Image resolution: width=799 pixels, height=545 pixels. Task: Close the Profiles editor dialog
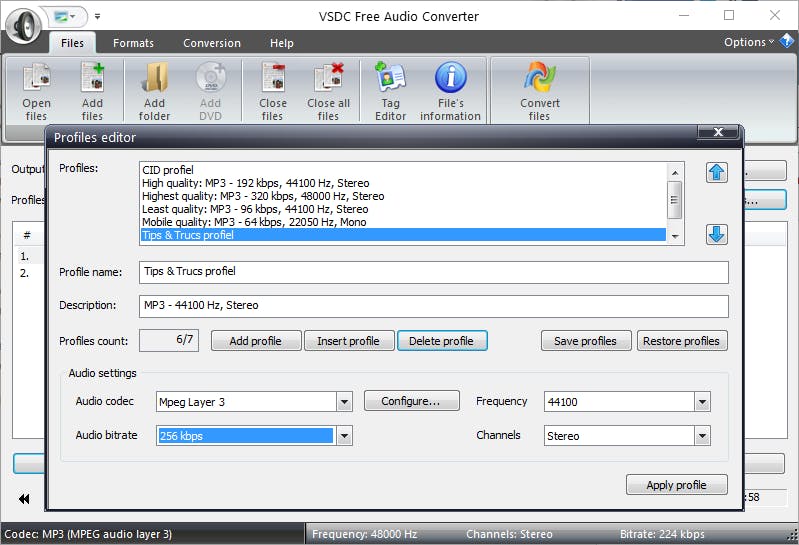[x=718, y=132]
